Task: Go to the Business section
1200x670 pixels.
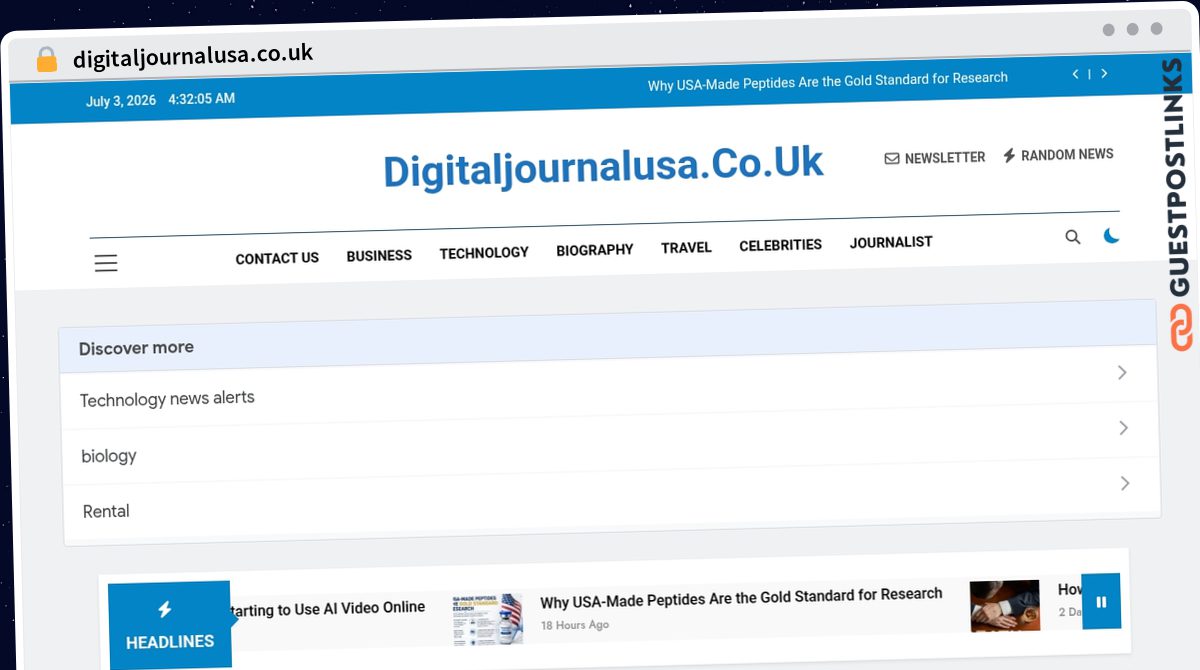Action: tap(379, 255)
